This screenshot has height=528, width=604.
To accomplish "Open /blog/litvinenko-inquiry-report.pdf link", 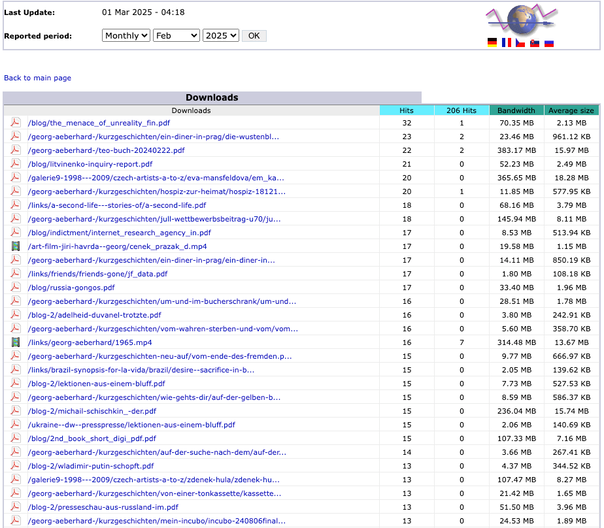I will 90,164.
